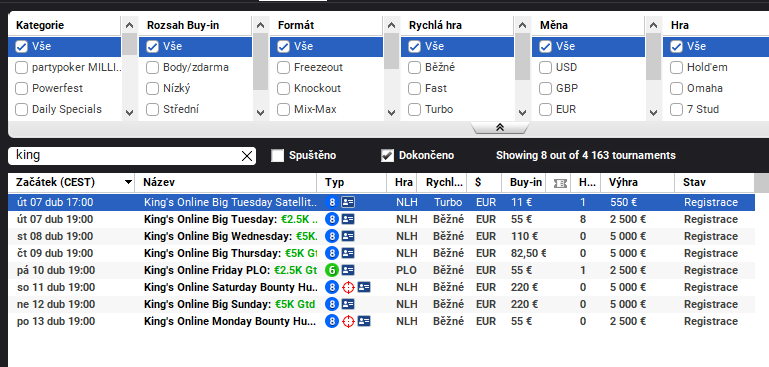Enable the Knockout format filter
The image size is (769, 367).
[x=283, y=88]
